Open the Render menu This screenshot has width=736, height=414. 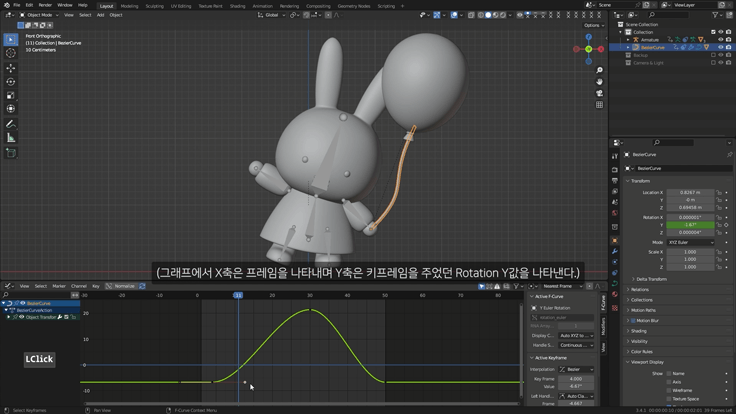(x=45, y=5)
